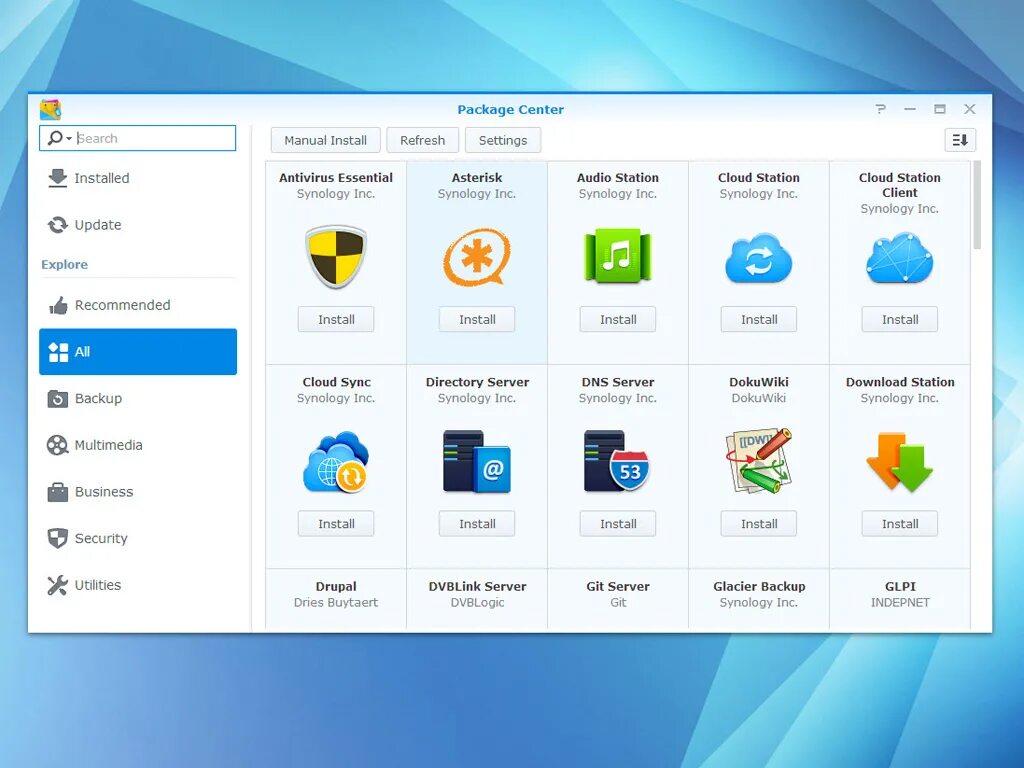Viewport: 1024px width, 768px height.
Task: Install Download Station
Action: click(899, 524)
